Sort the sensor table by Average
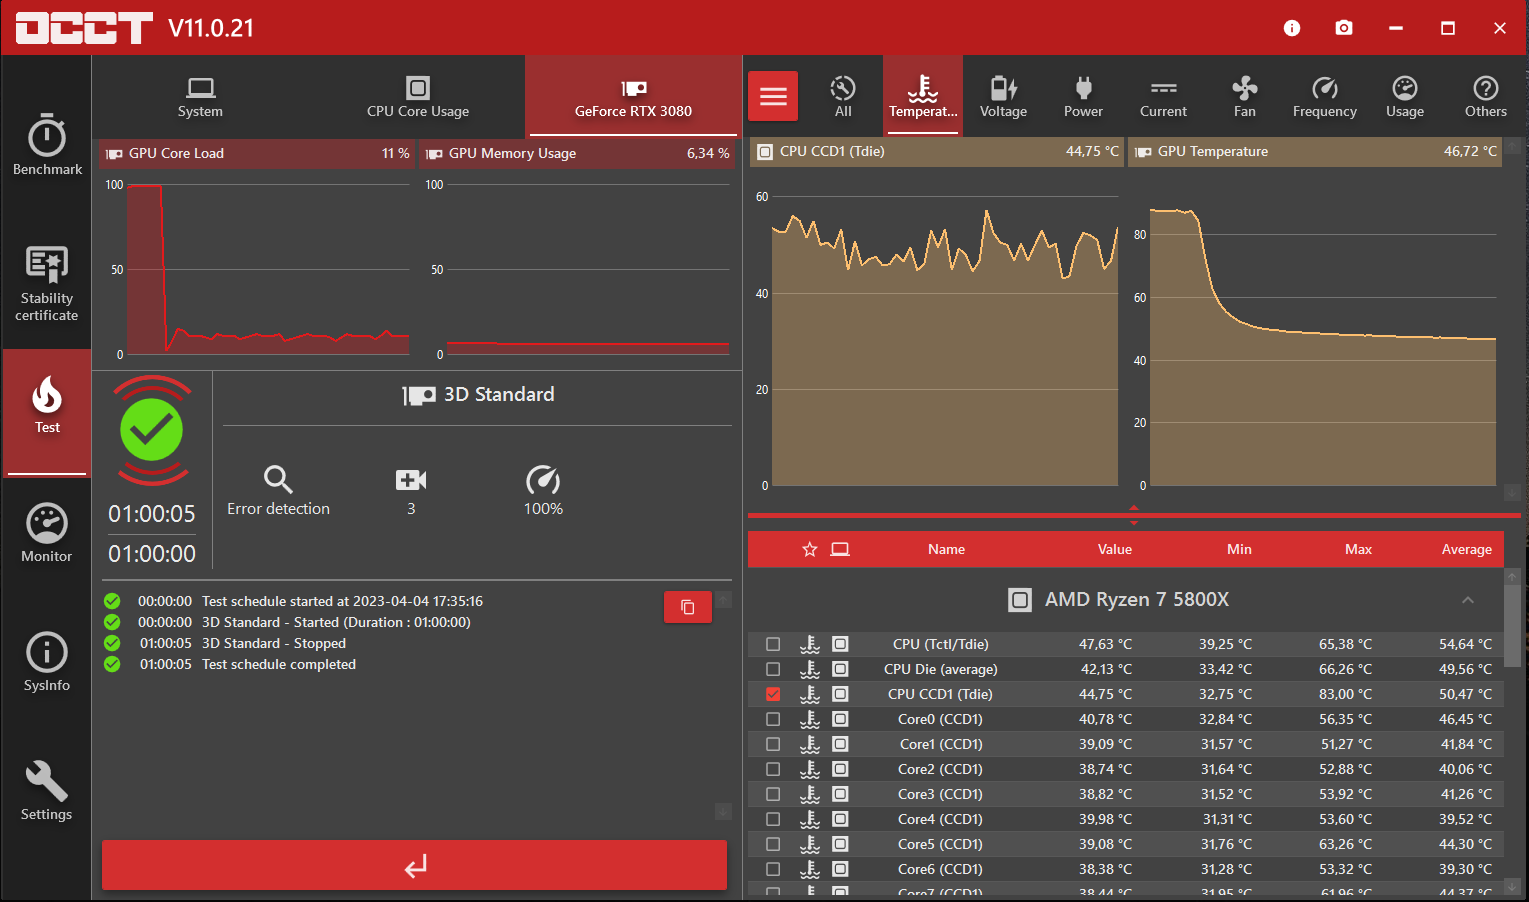This screenshot has width=1529, height=902. pos(1466,549)
